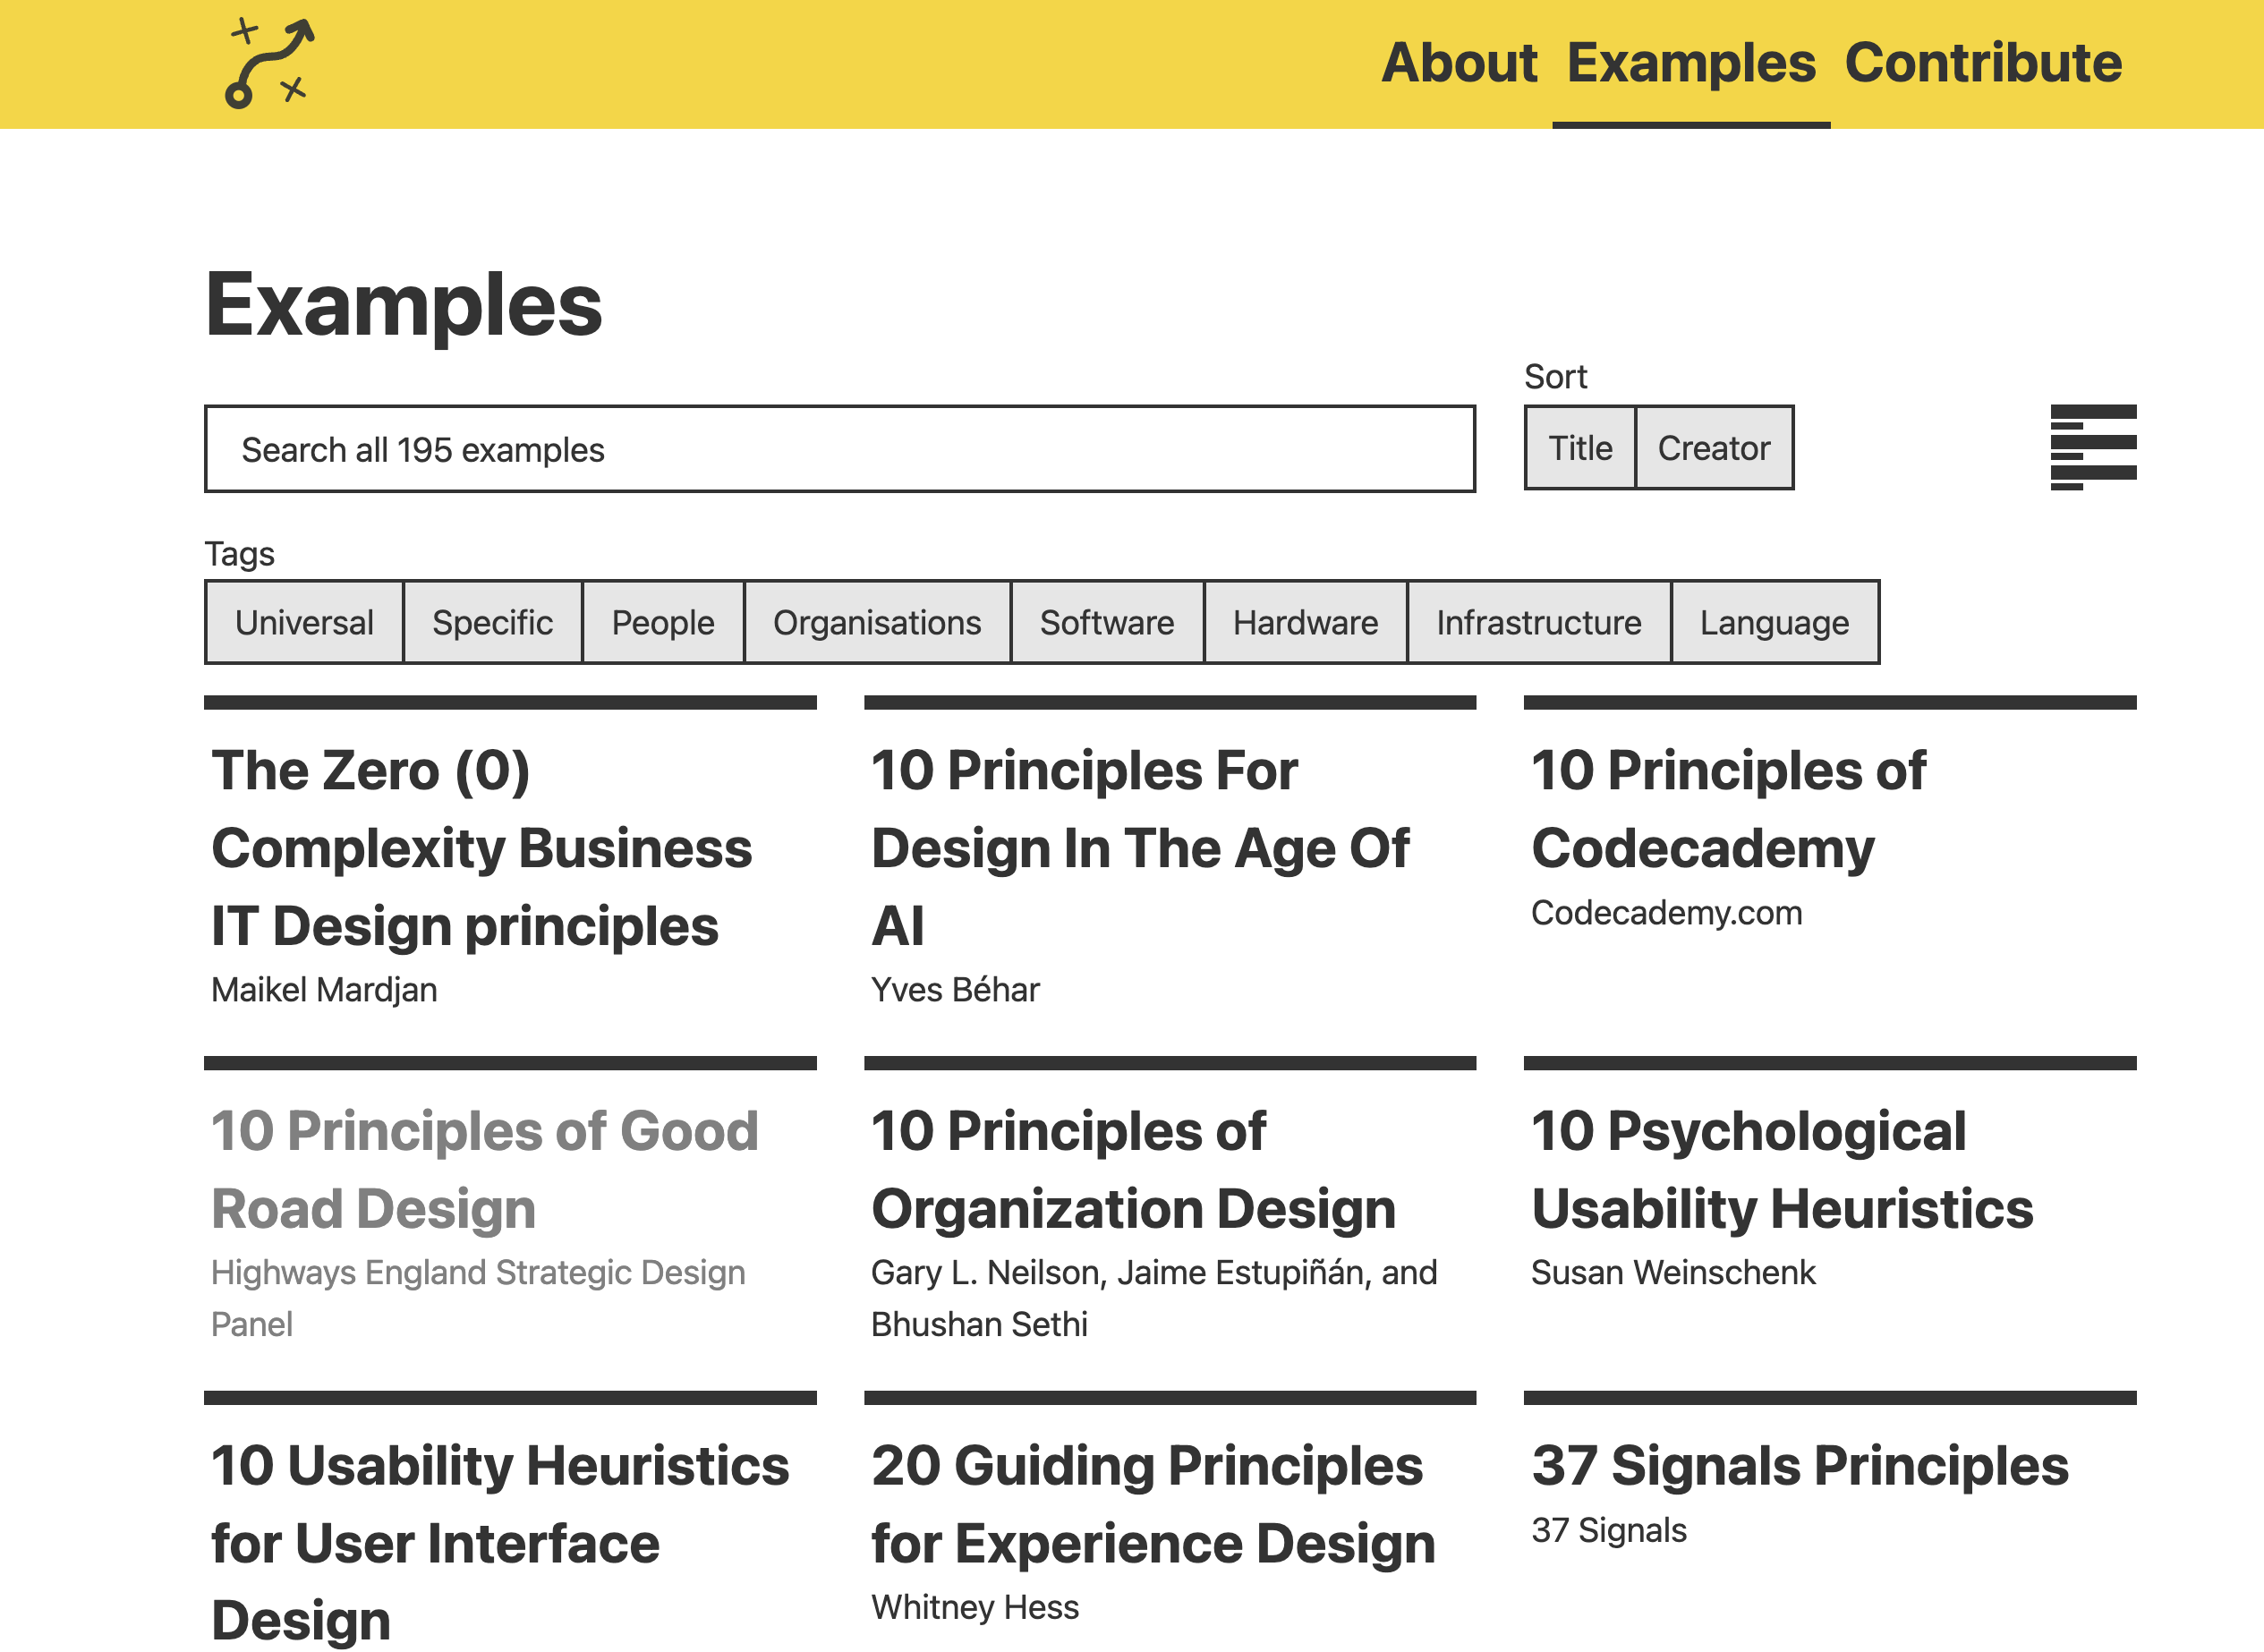This screenshot has height=1652, width=2264.
Task: Switch to list view layout icon
Action: [x=2093, y=447]
